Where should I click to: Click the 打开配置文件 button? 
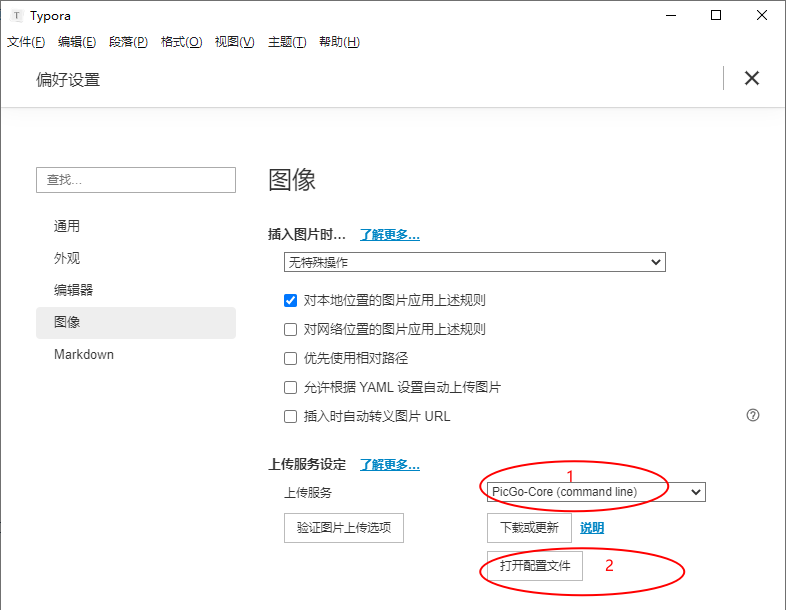[x=535, y=566]
